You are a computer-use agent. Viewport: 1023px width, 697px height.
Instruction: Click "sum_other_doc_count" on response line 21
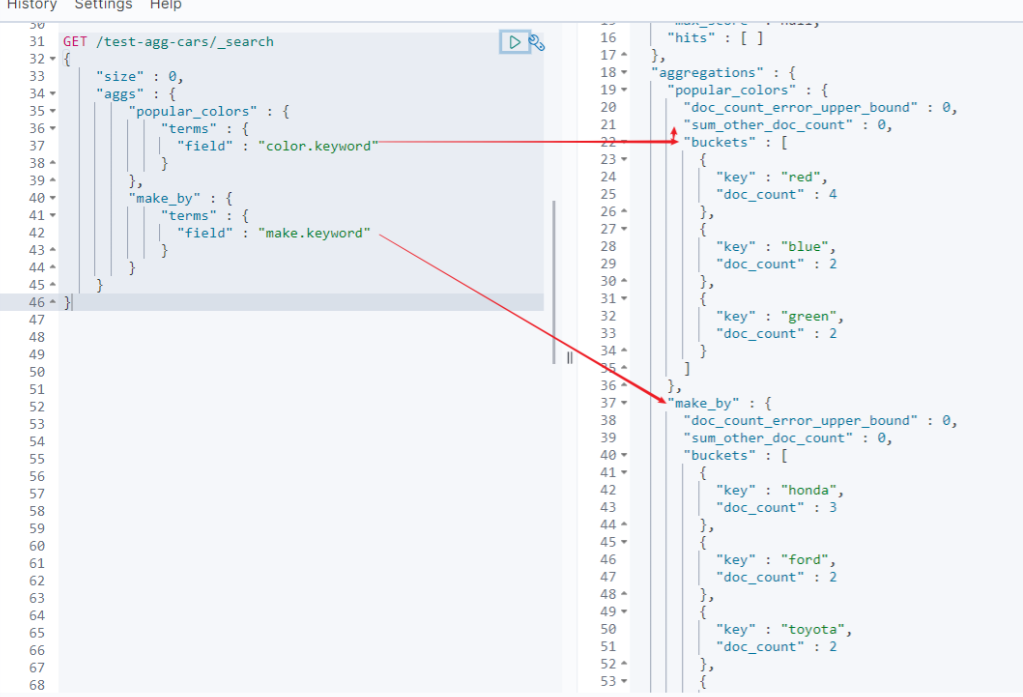pyautogui.click(x=768, y=125)
